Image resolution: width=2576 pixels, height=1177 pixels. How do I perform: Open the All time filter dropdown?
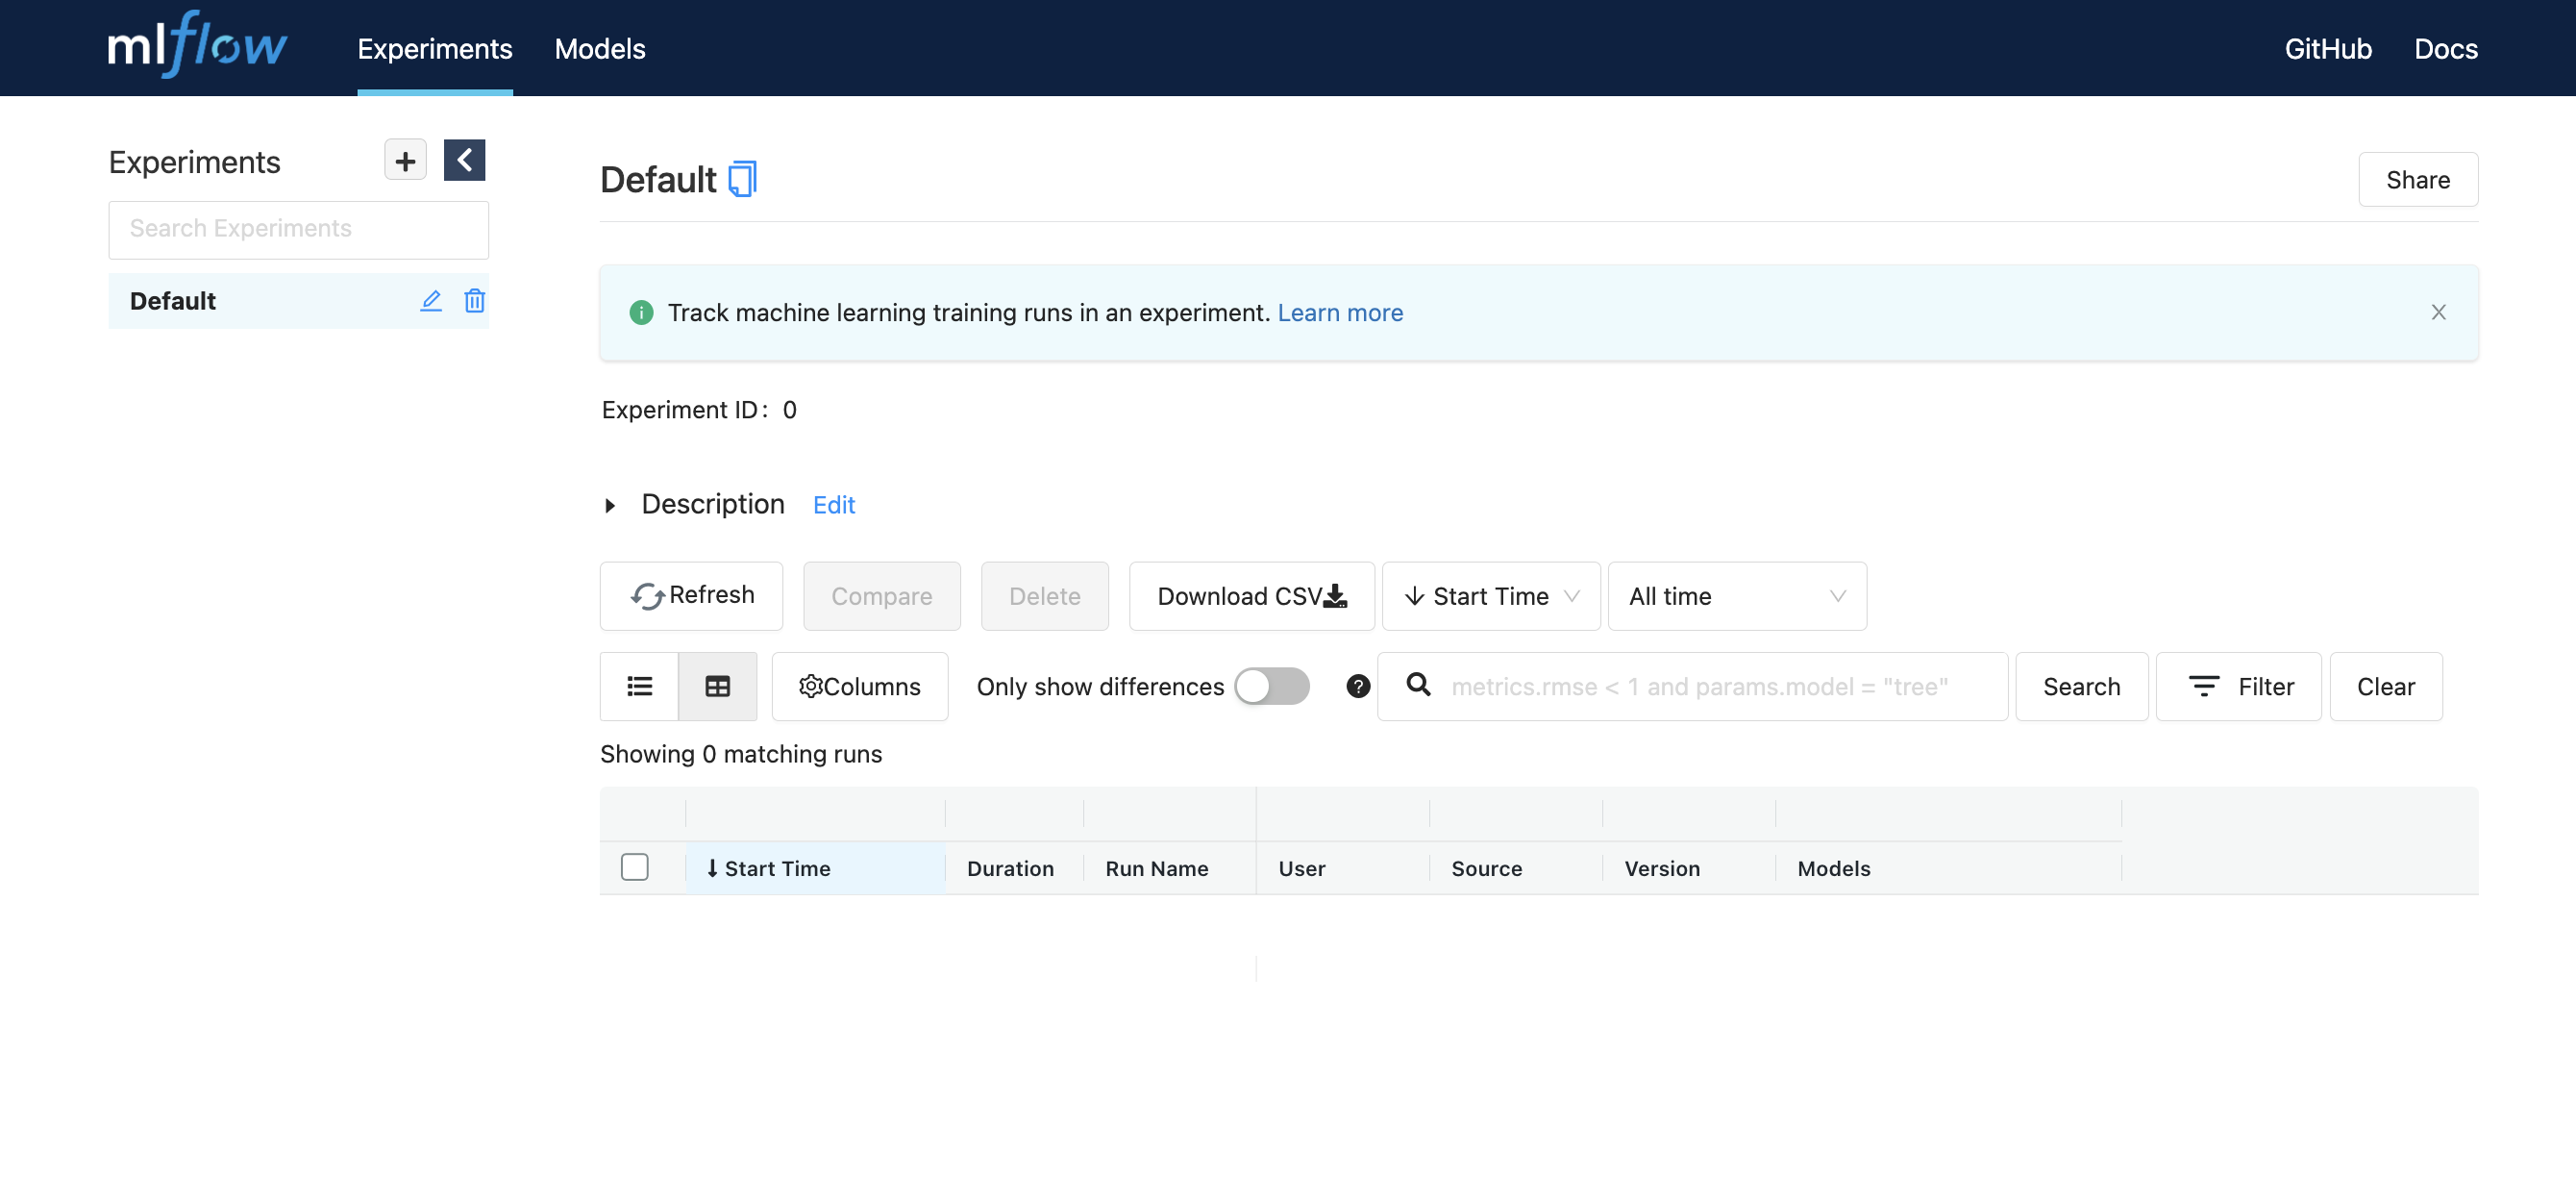(x=1737, y=595)
